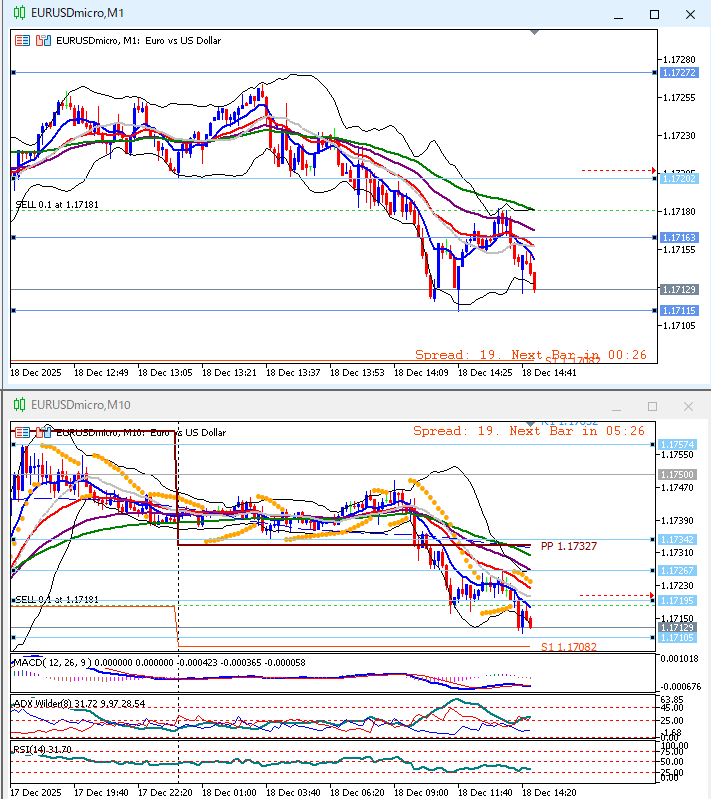Select the 1.17272 horizontal line price label
This screenshot has width=711, height=799.
[679, 73]
